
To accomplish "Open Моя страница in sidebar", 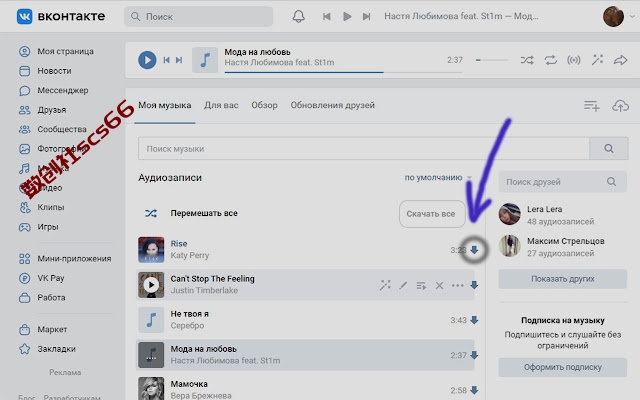I will tap(56, 51).
